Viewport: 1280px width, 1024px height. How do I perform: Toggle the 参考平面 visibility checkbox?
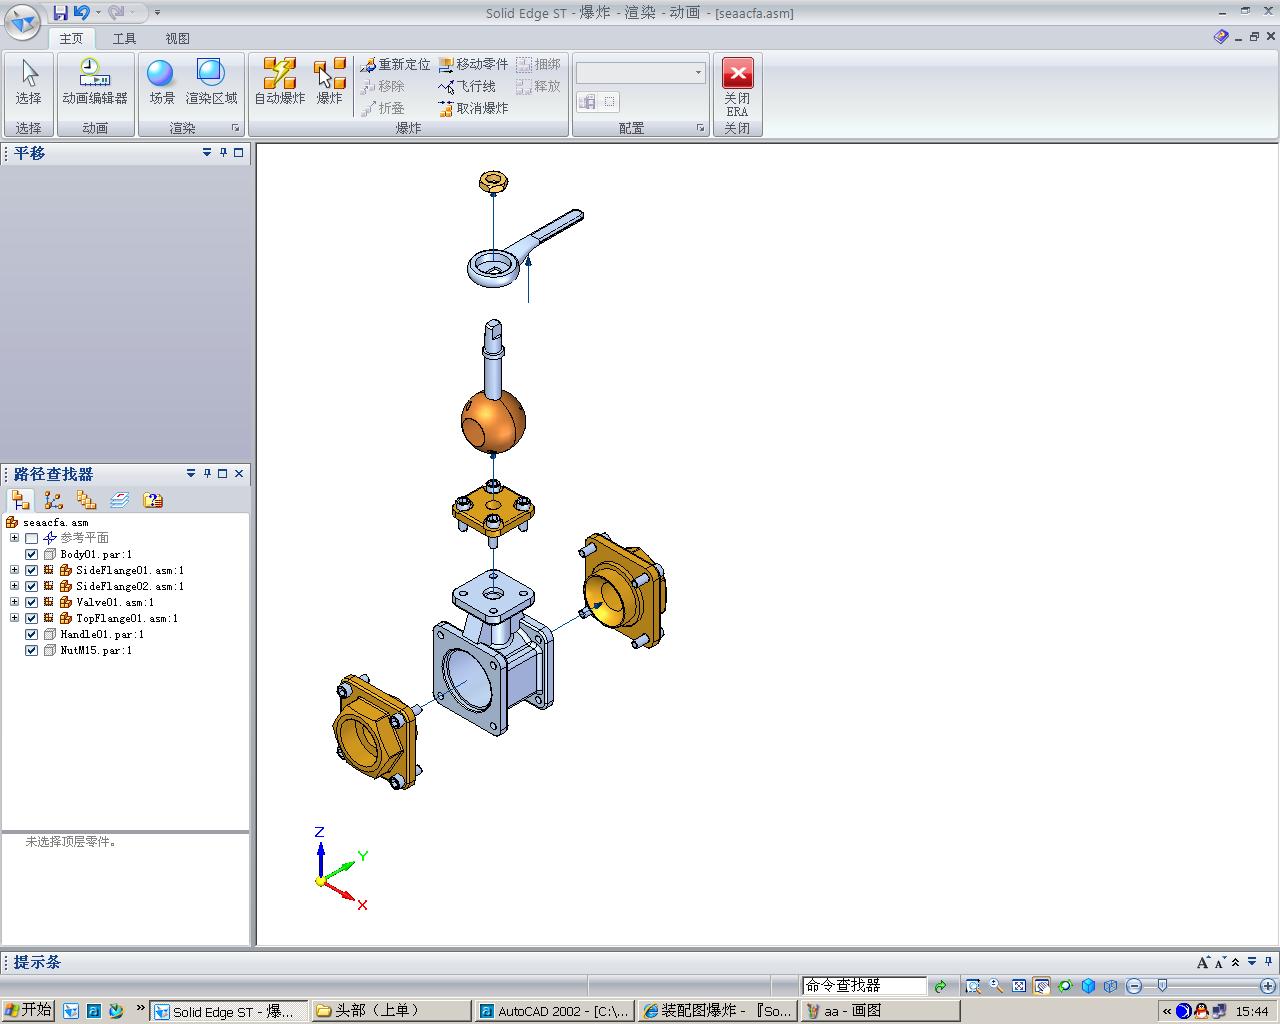pos(31,538)
